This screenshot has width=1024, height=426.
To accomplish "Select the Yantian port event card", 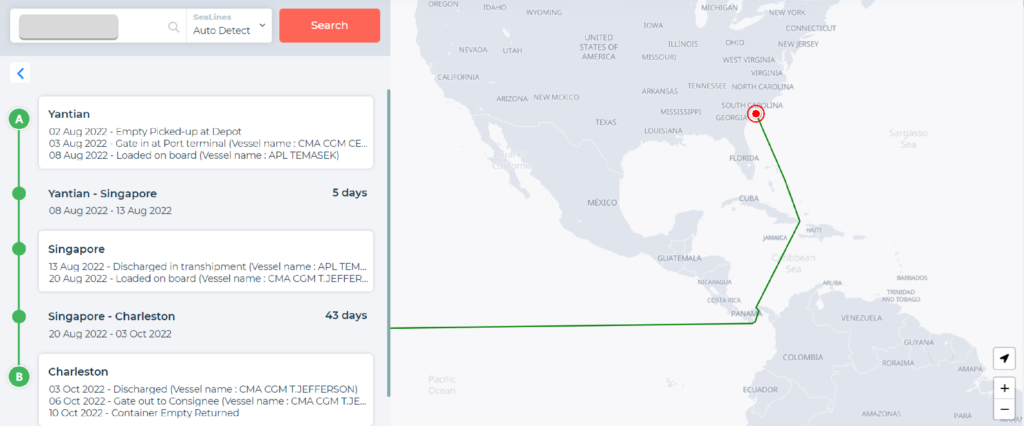I will coord(206,132).
